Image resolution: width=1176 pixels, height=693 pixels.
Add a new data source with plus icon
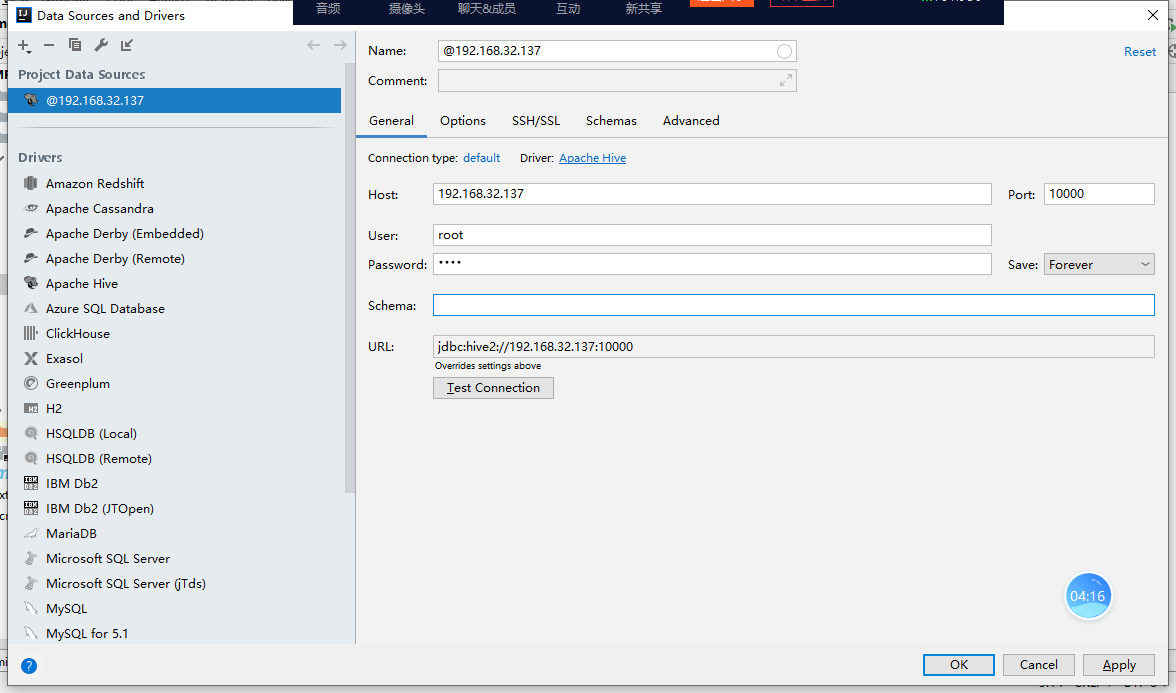coord(24,46)
